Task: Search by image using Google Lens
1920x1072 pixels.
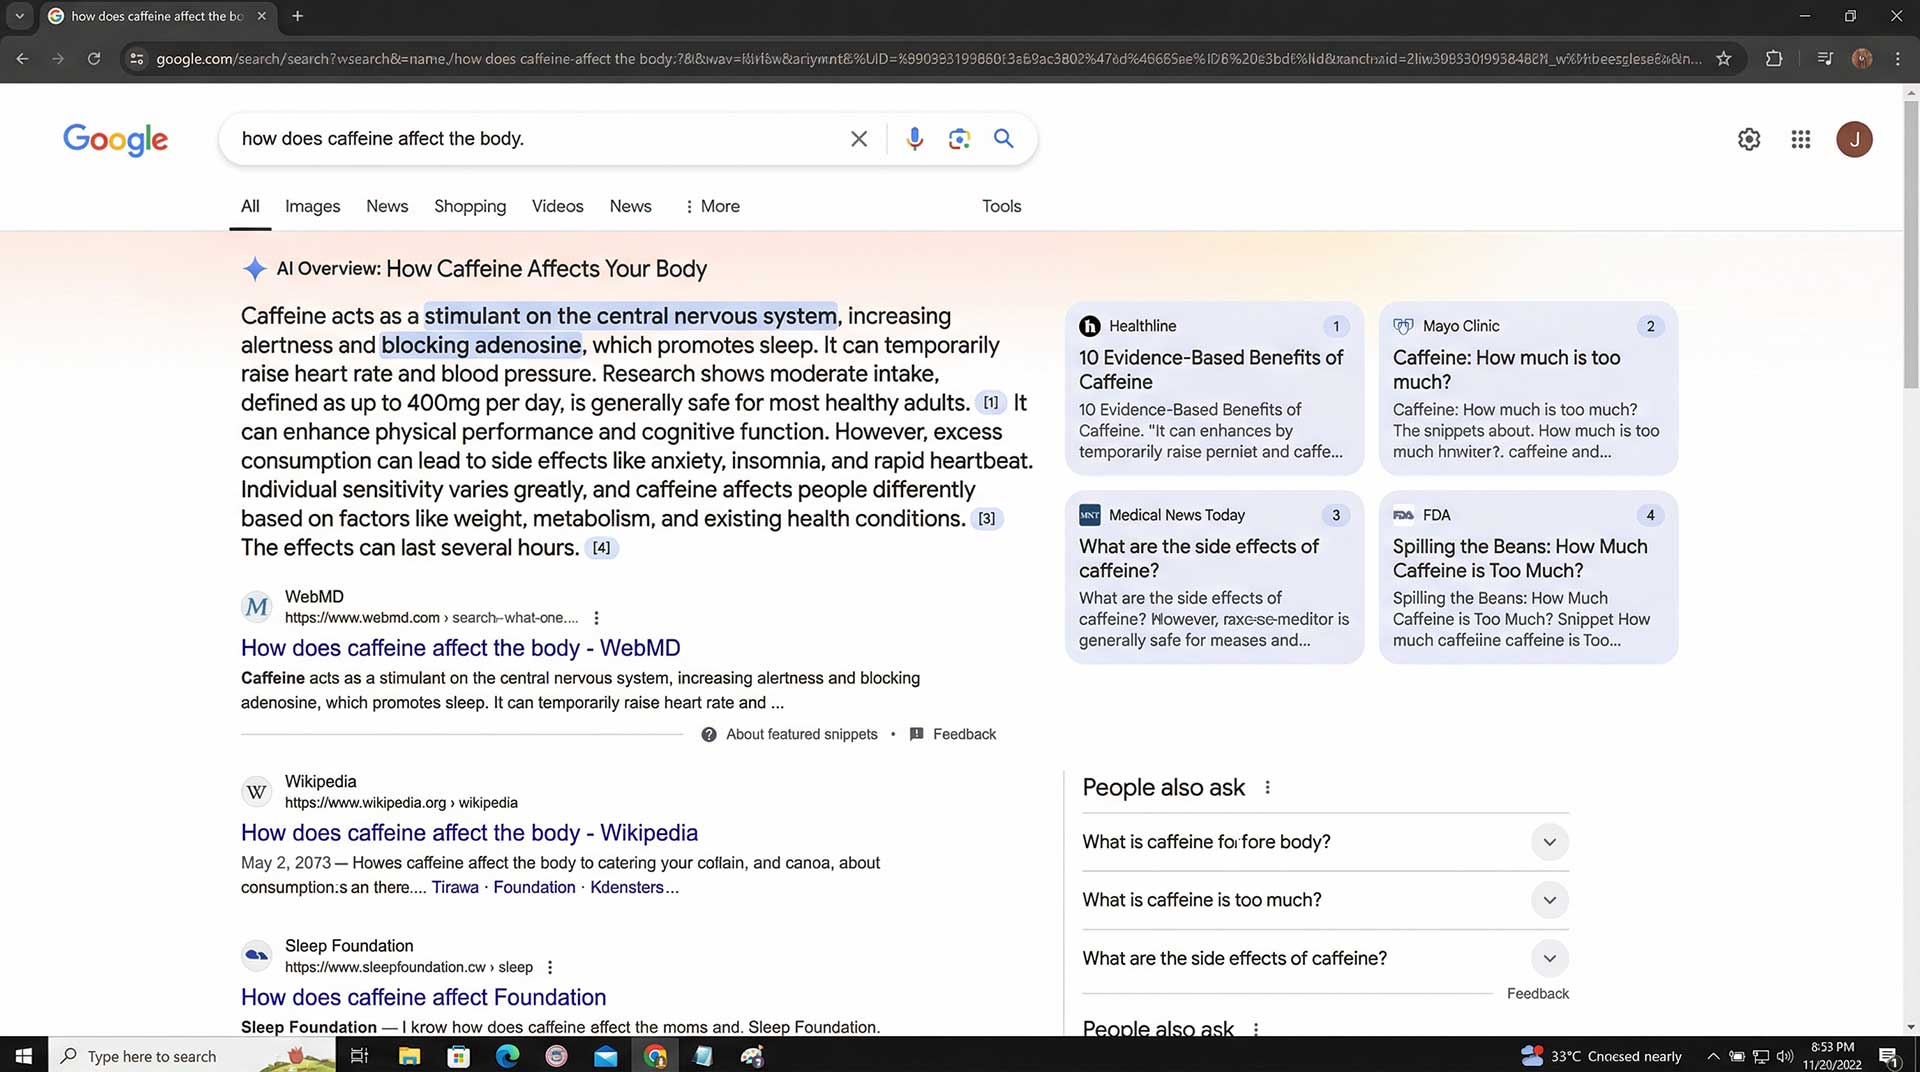Action: (x=959, y=139)
